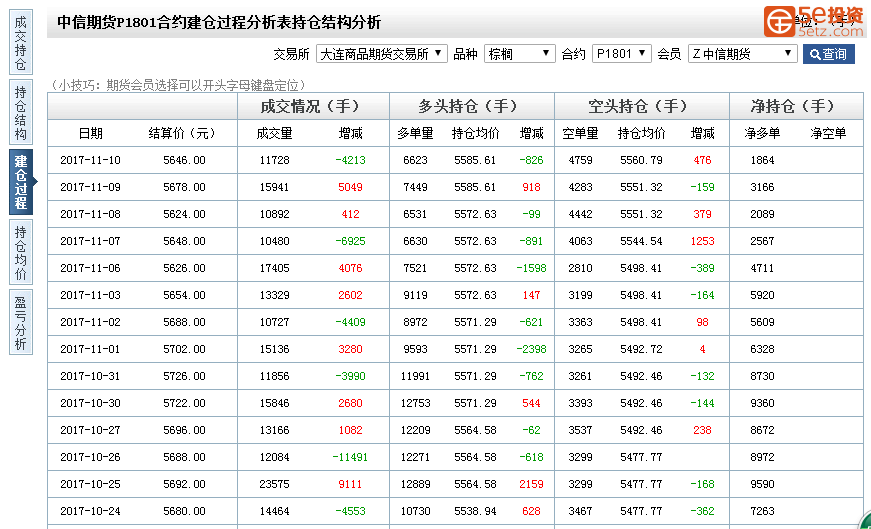Click settlement price 5646.00
871x529 pixels.
[184, 160]
